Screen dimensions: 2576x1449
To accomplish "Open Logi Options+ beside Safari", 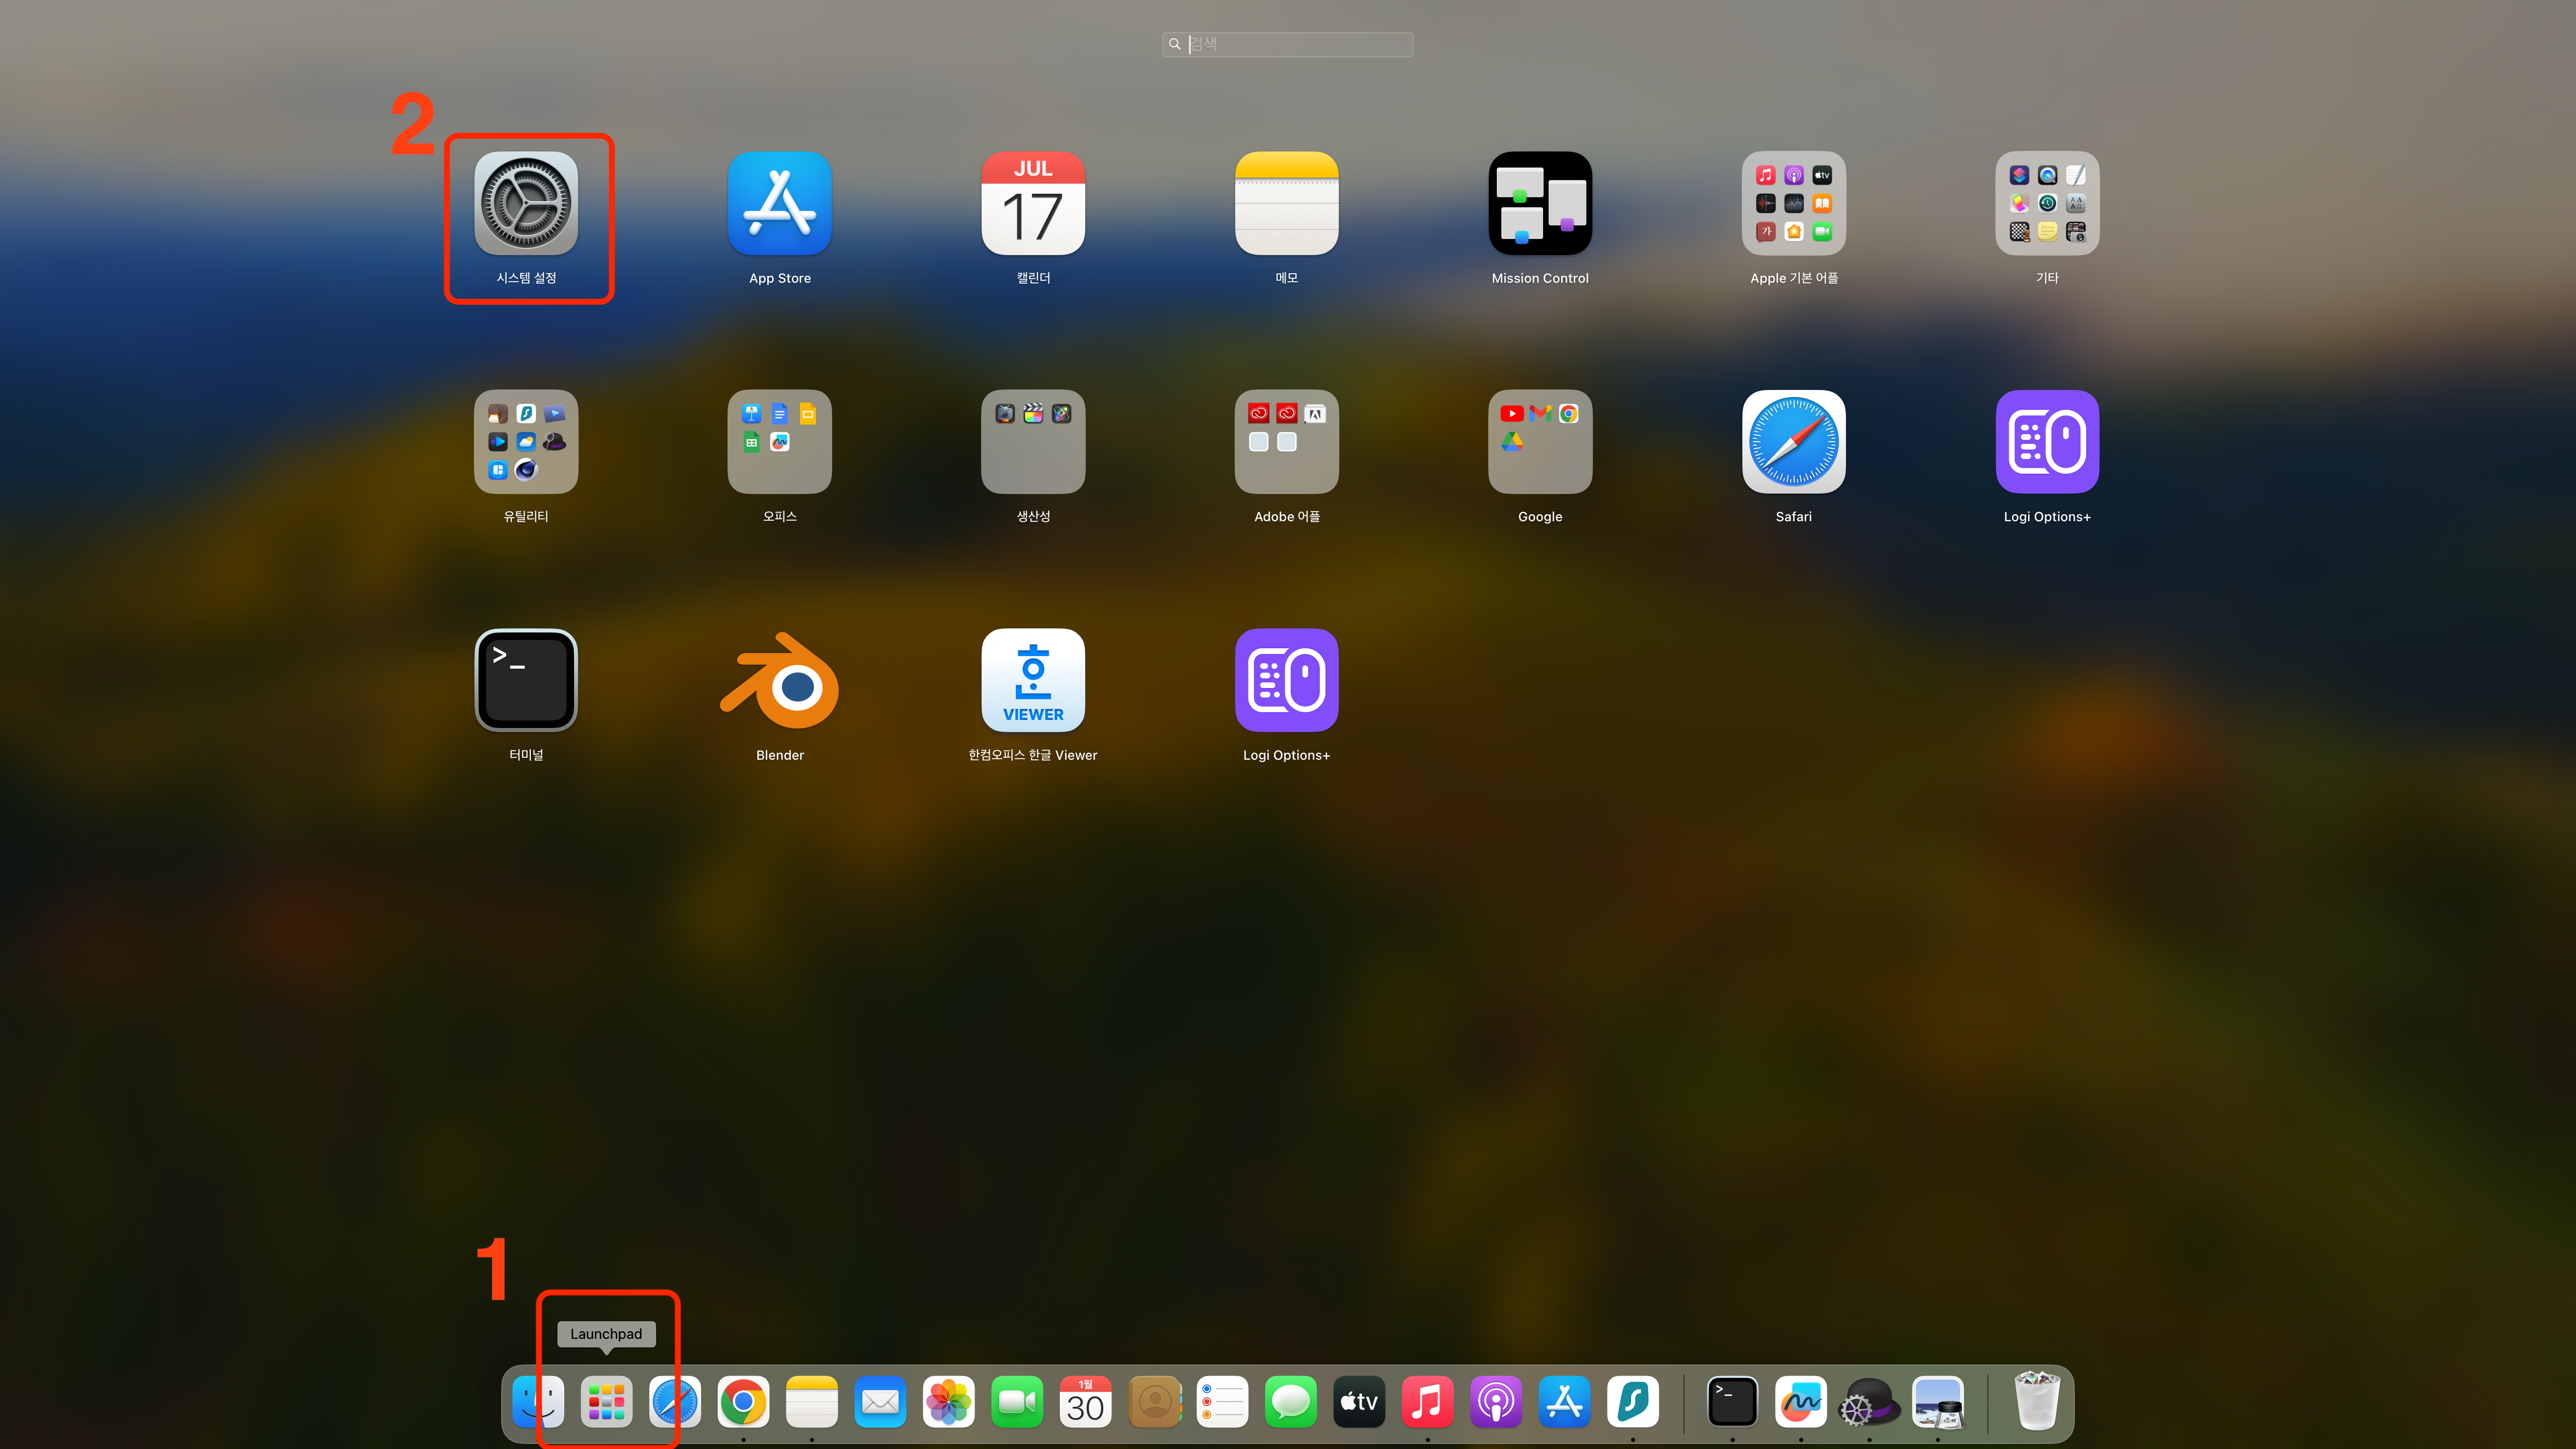I will (2047, 442).
